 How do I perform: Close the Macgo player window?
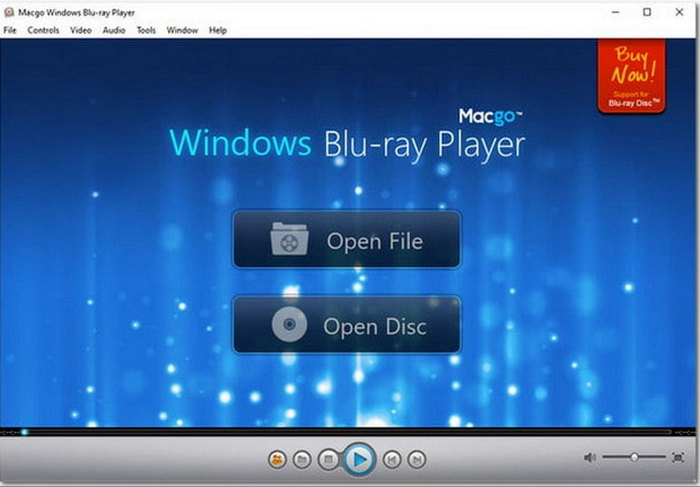pyautogui.click(x=679, y=12)
